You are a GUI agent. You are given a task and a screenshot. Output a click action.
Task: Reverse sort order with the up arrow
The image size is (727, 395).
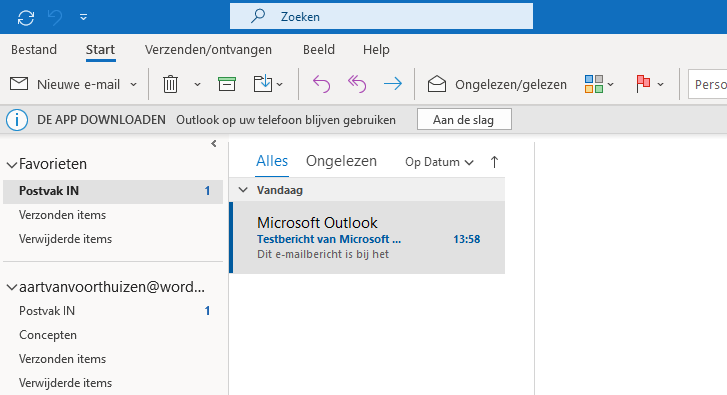(x=494, y=162)
